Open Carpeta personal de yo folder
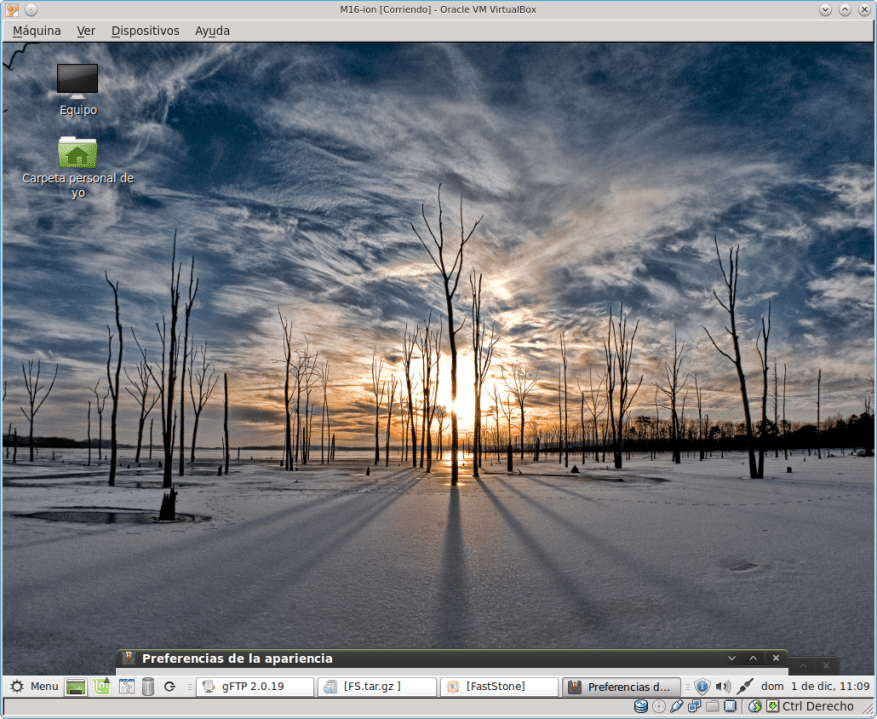Viewport: 877px width, 719px height. click(77, 153)
